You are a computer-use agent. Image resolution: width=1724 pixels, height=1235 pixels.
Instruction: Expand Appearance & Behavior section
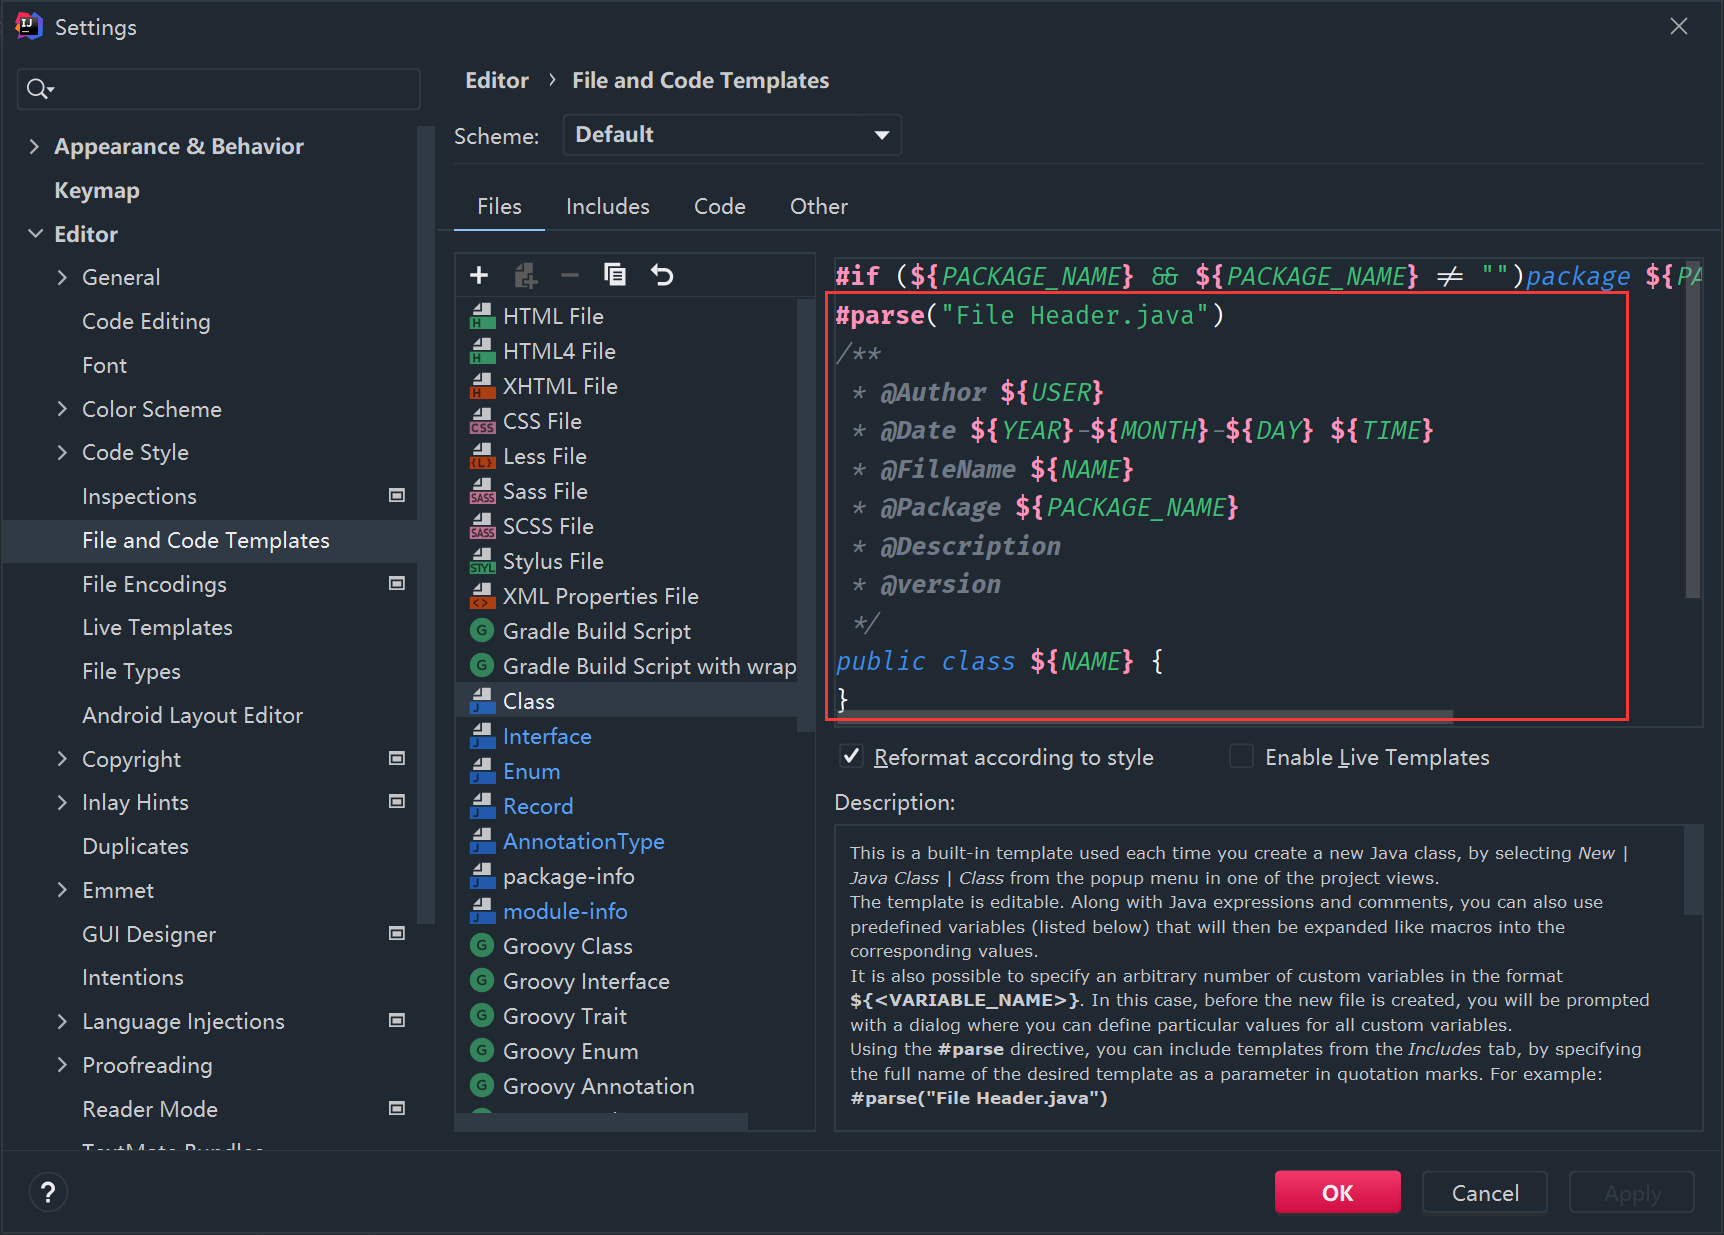click(35, 146)
